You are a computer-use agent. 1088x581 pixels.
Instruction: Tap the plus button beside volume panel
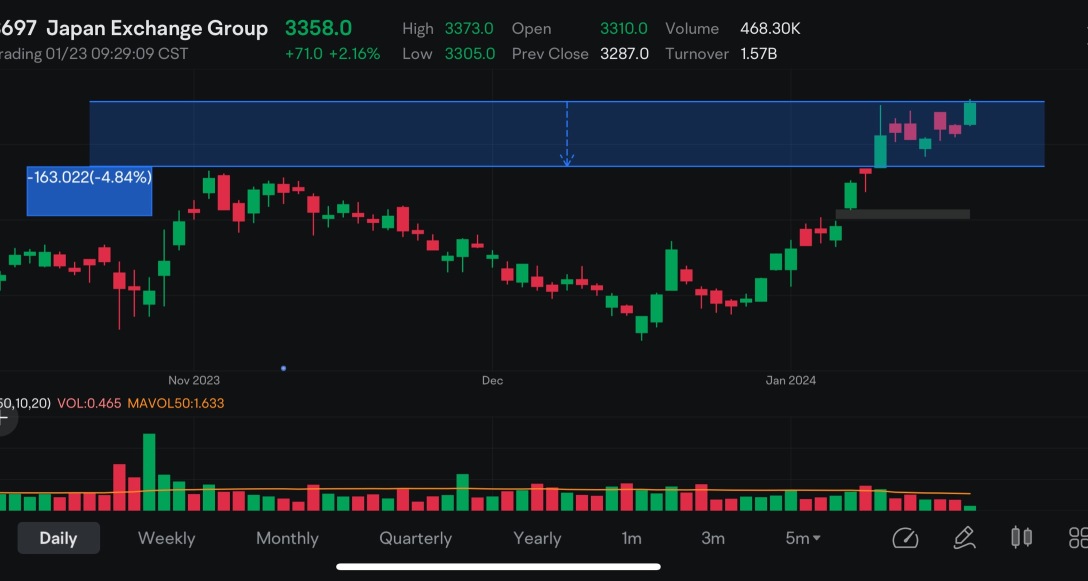(x=4, y=418)
